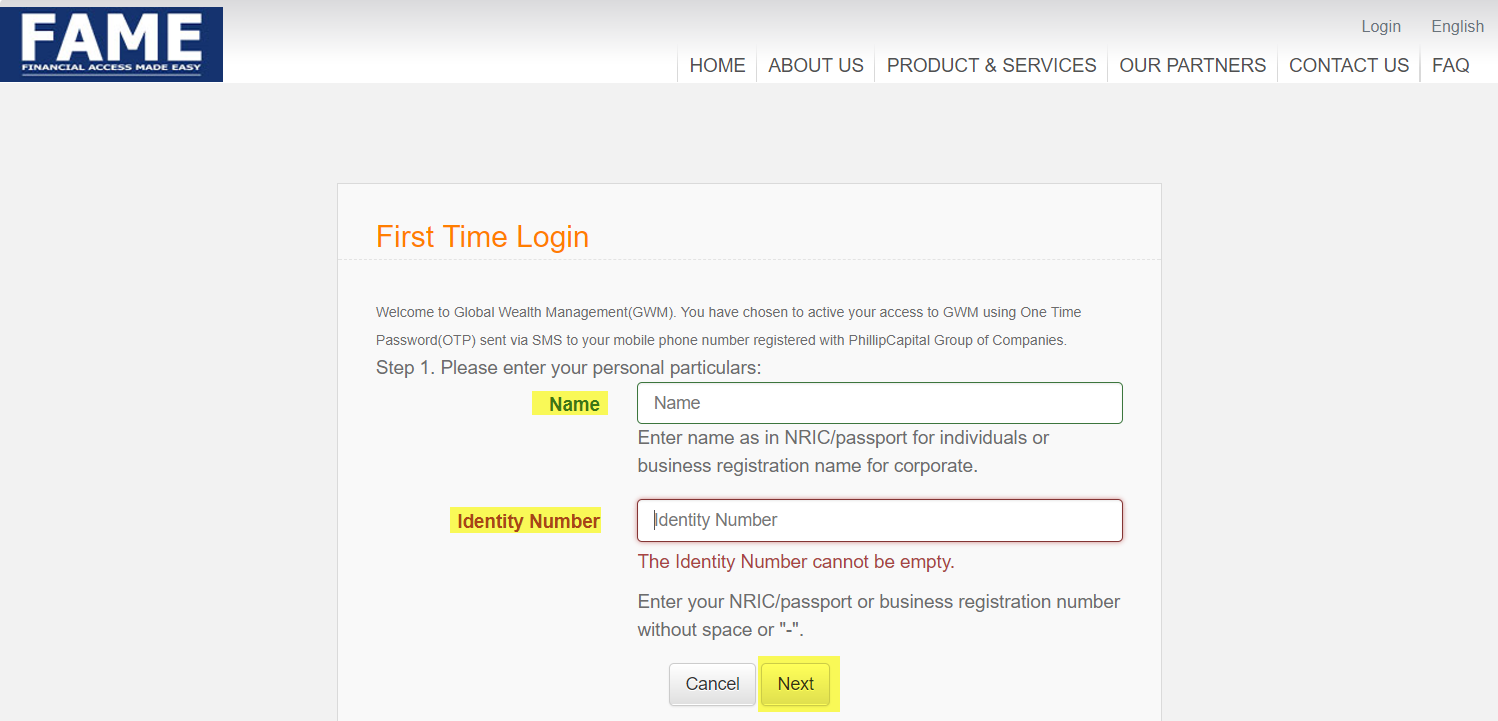Click the First Time Login heading
This screenshot has height=721, width=1498.
pyautogui.click(x=482, y=237)
